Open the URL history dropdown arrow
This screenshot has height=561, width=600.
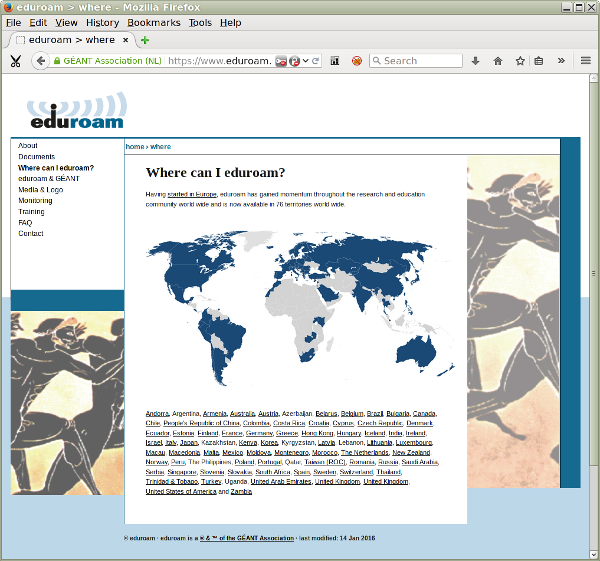305,61
